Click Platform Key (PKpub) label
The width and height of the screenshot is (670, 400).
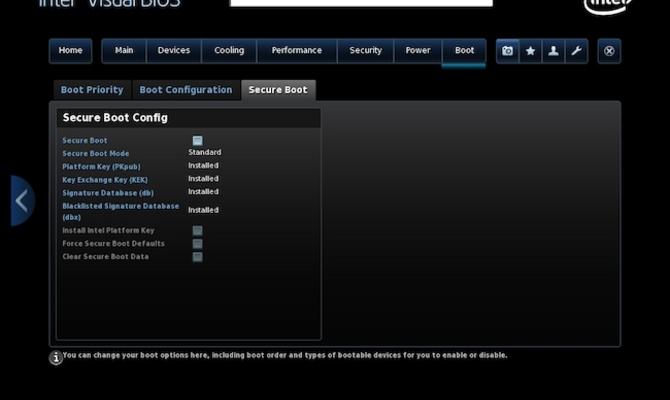point(101,167)
